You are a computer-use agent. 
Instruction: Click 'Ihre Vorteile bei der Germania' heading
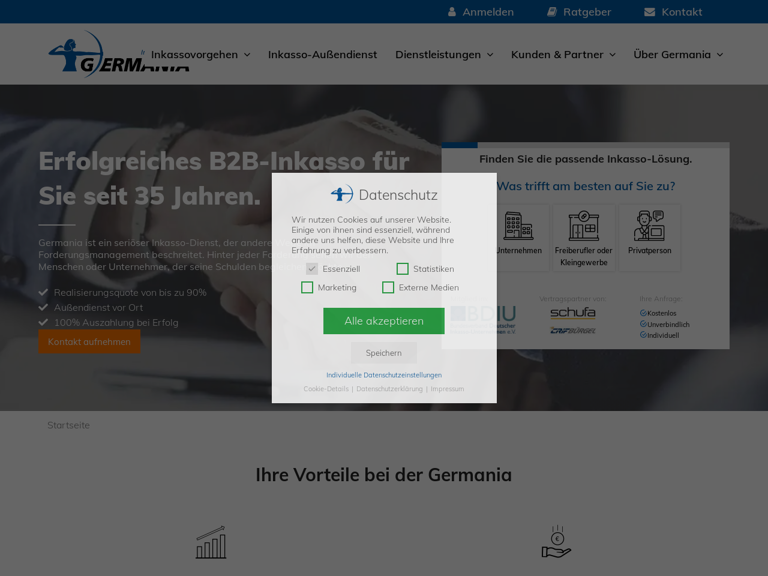(384, 475)
